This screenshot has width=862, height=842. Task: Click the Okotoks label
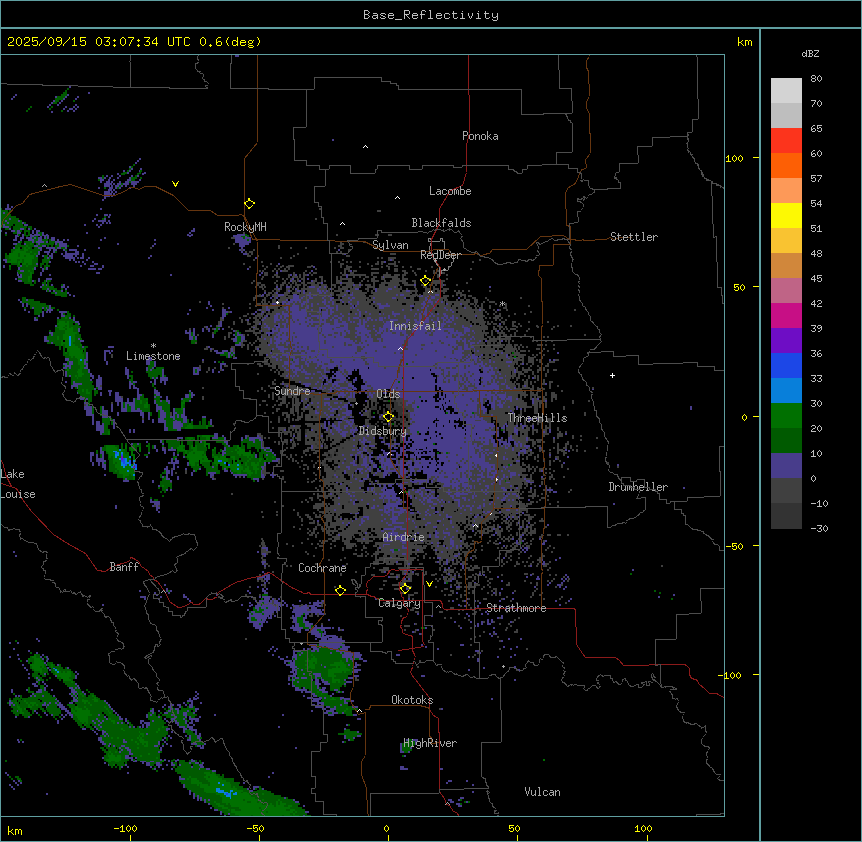(x=412, y=700)
